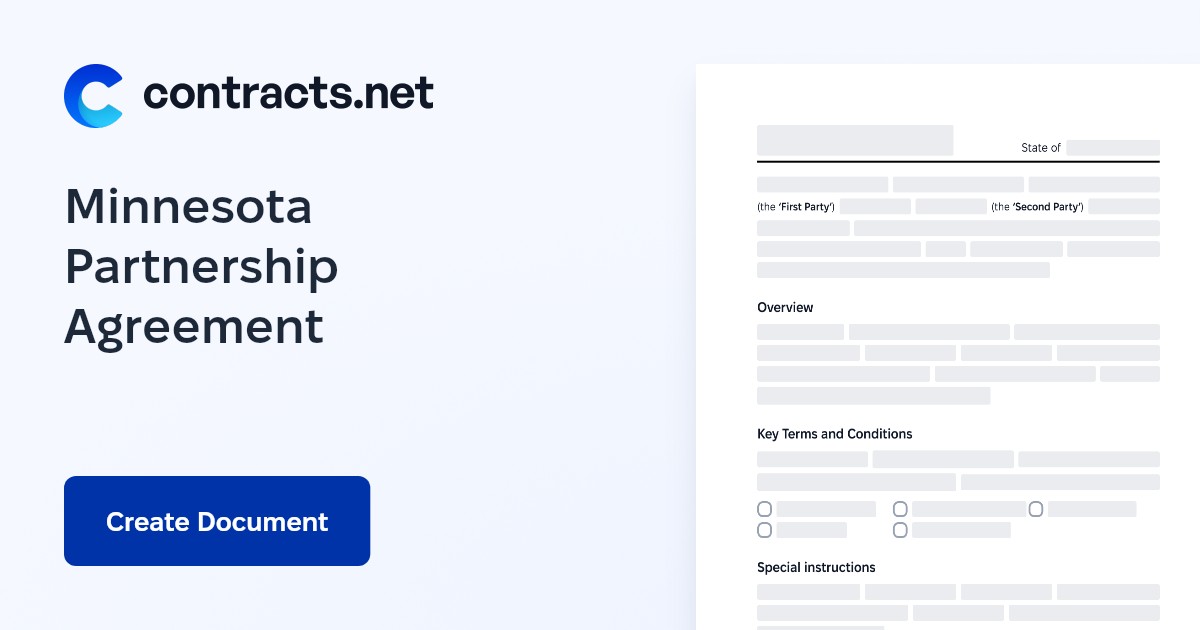Click the contracts.net brand name

[x=288, y=94]
